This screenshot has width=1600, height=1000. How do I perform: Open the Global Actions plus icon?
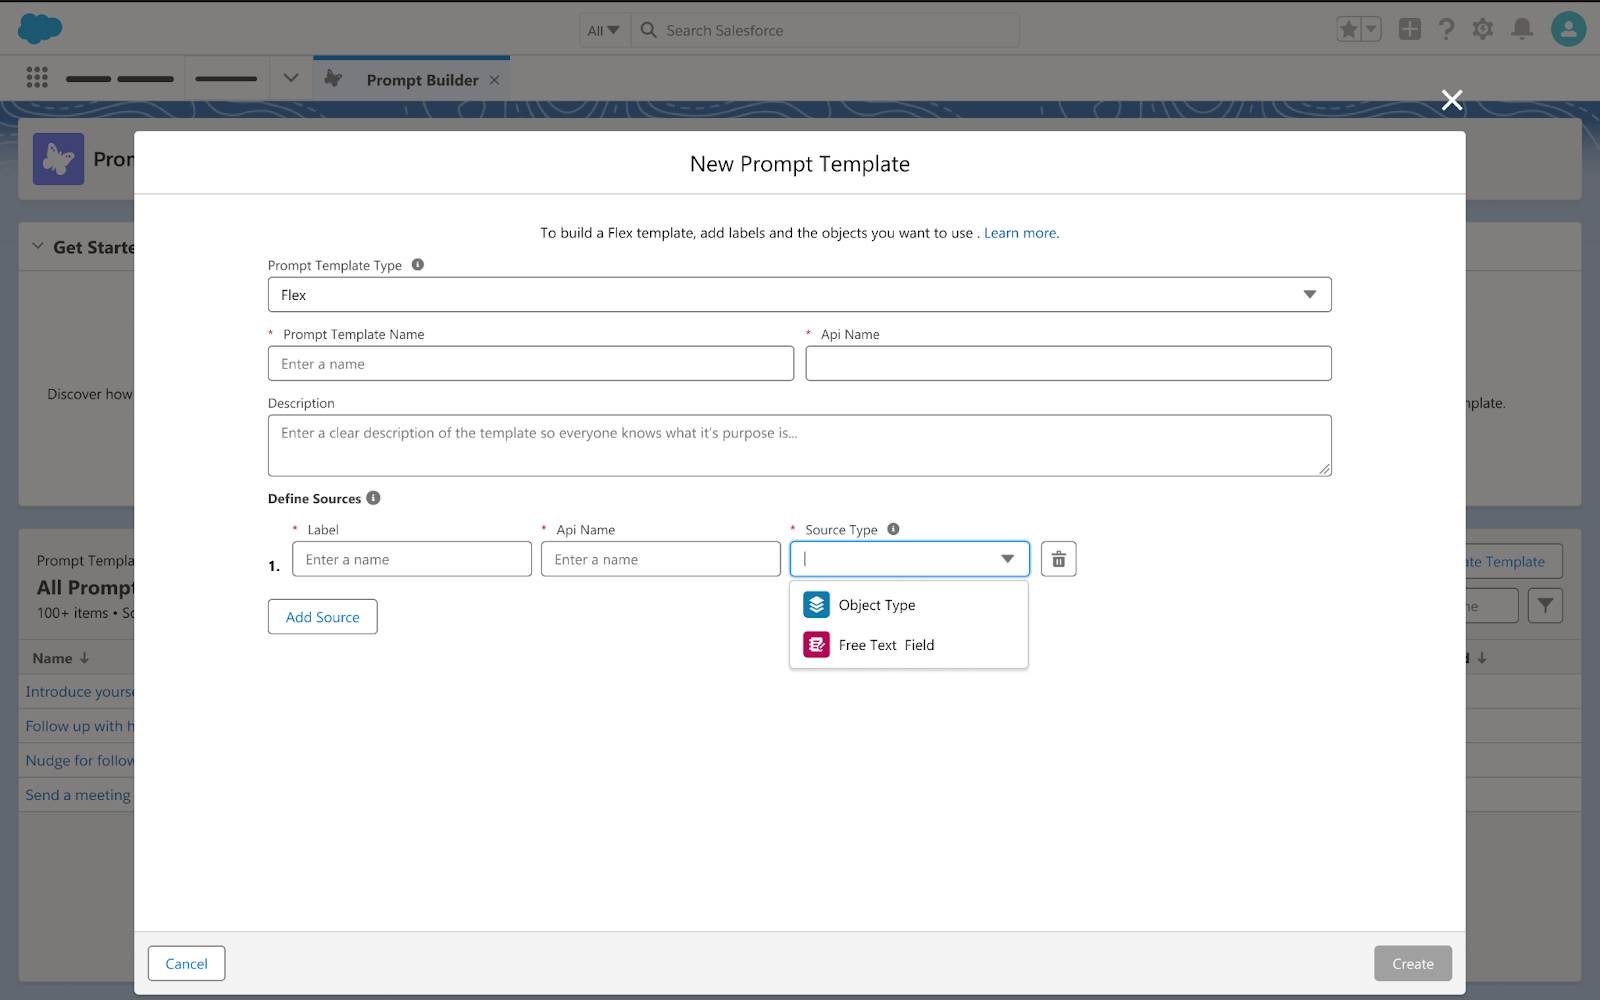pos(1409,29)
